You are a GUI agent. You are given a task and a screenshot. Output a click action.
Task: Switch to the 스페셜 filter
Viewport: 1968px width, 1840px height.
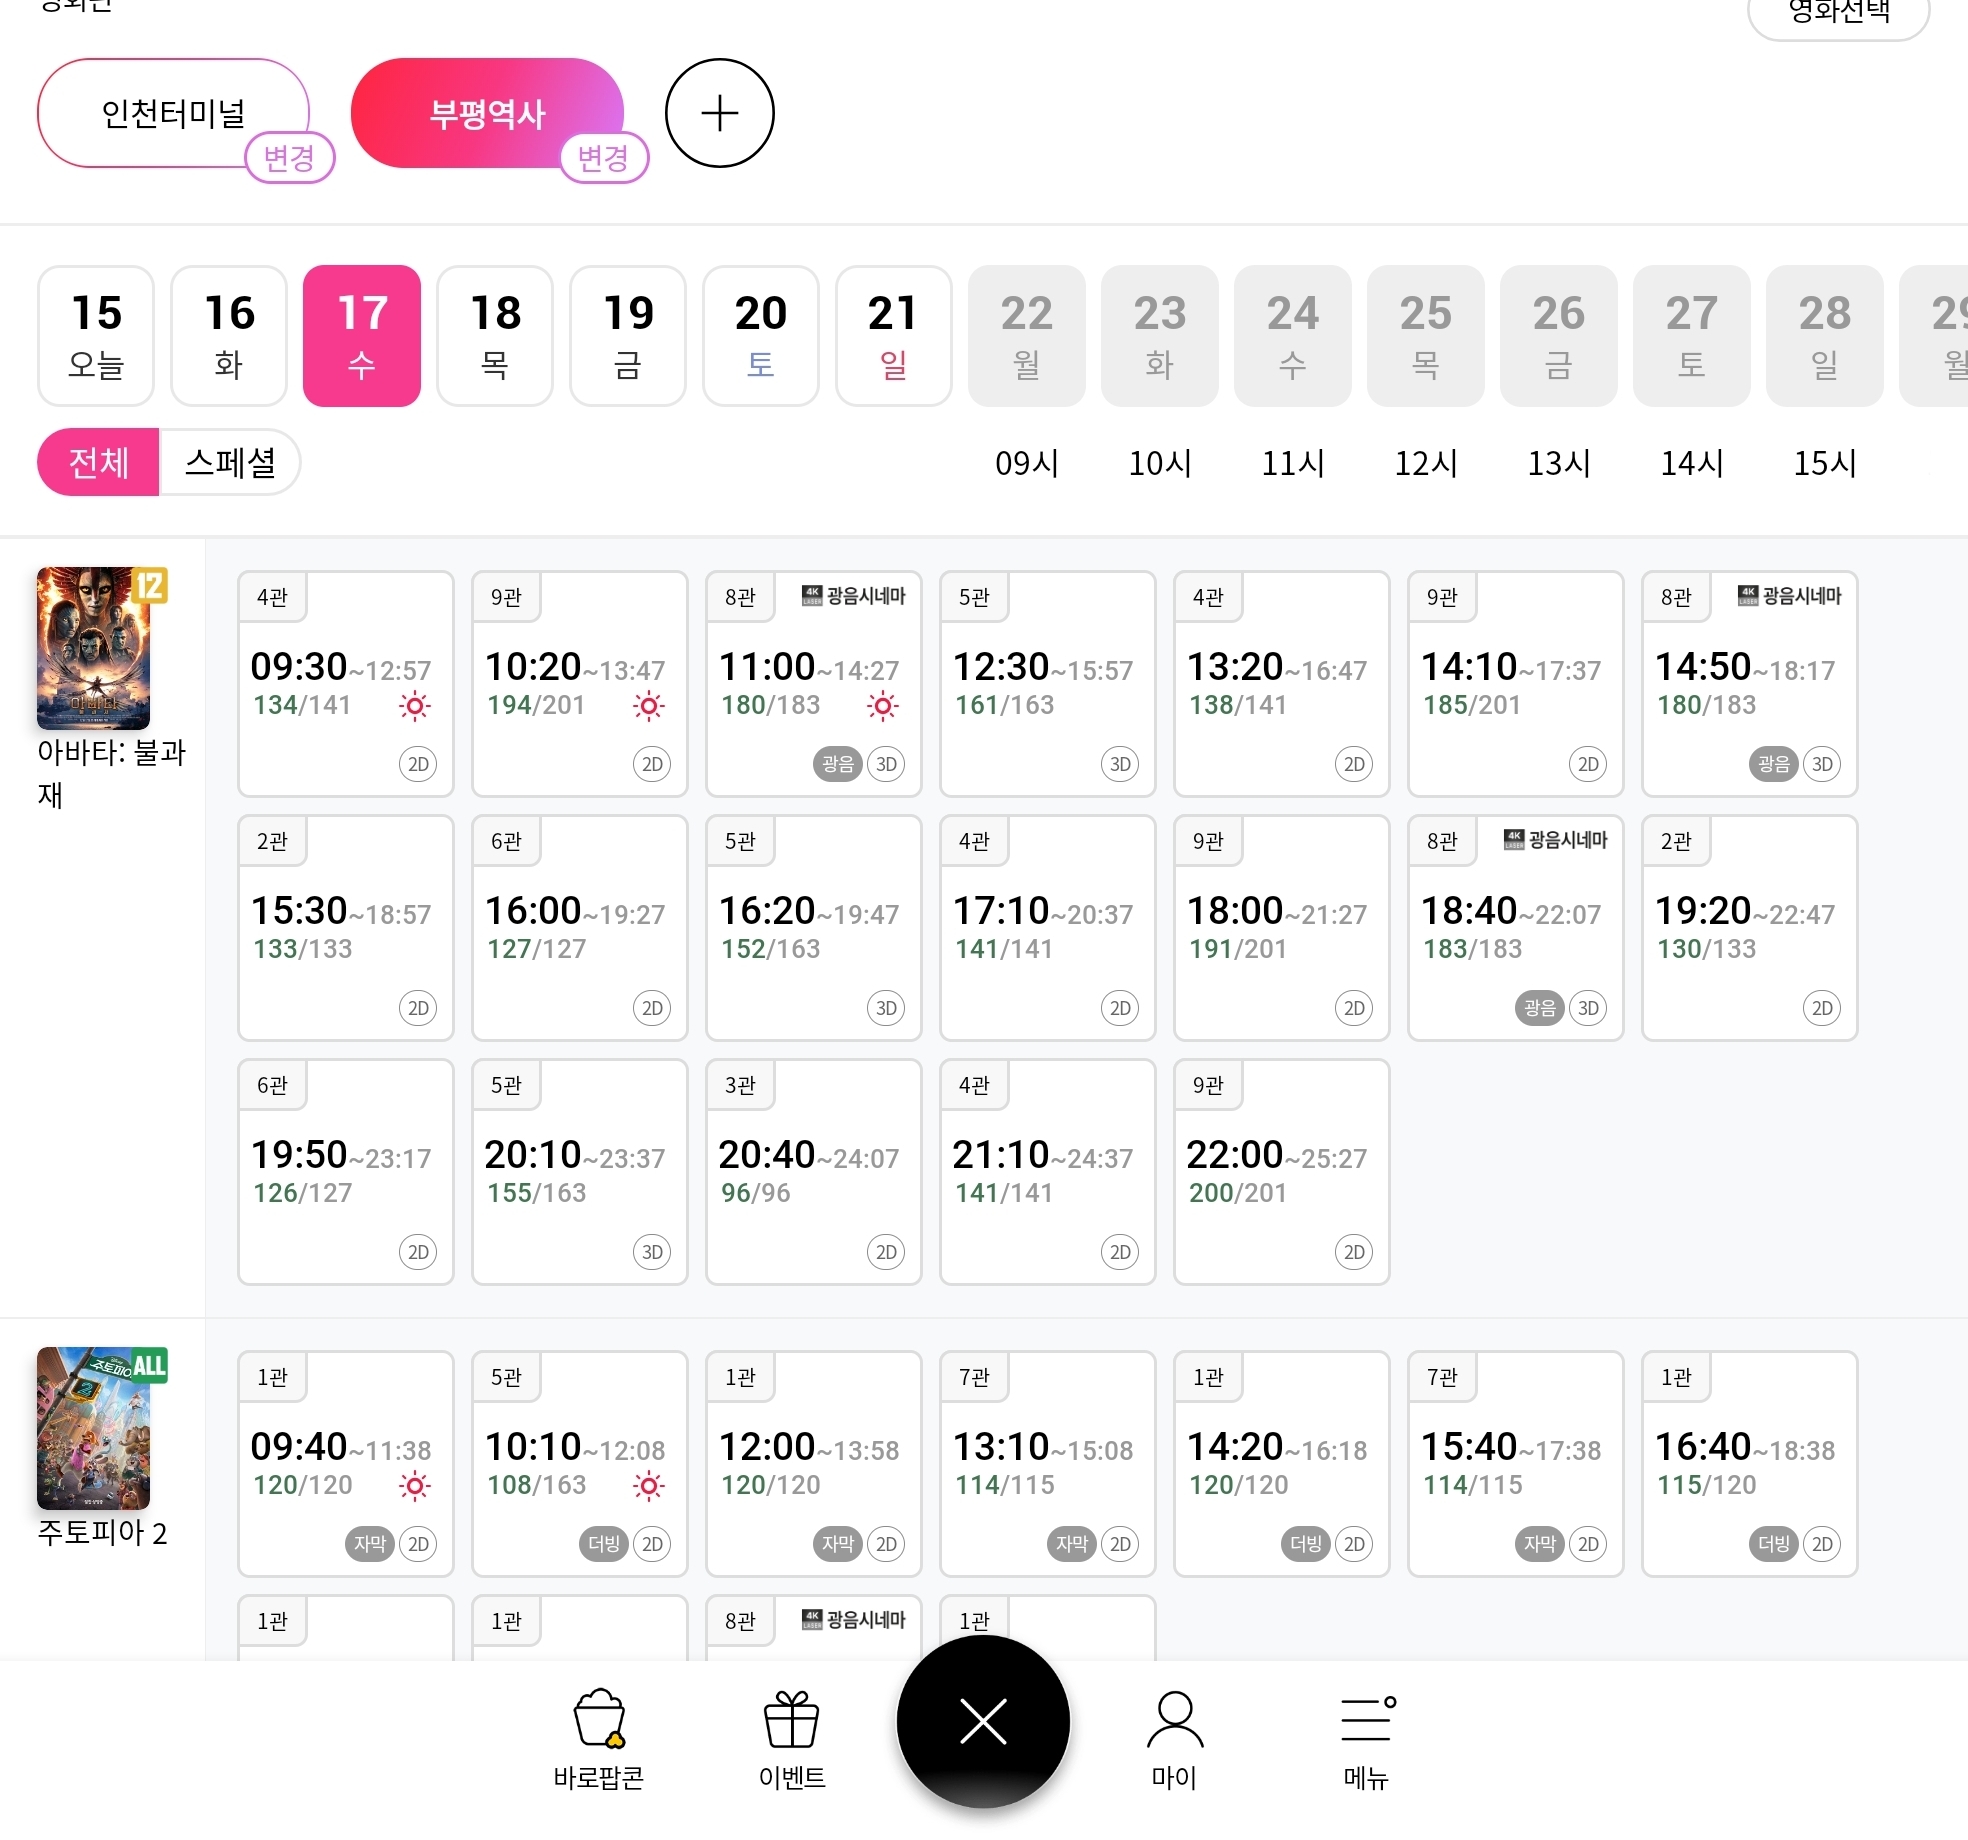point(230,462)
